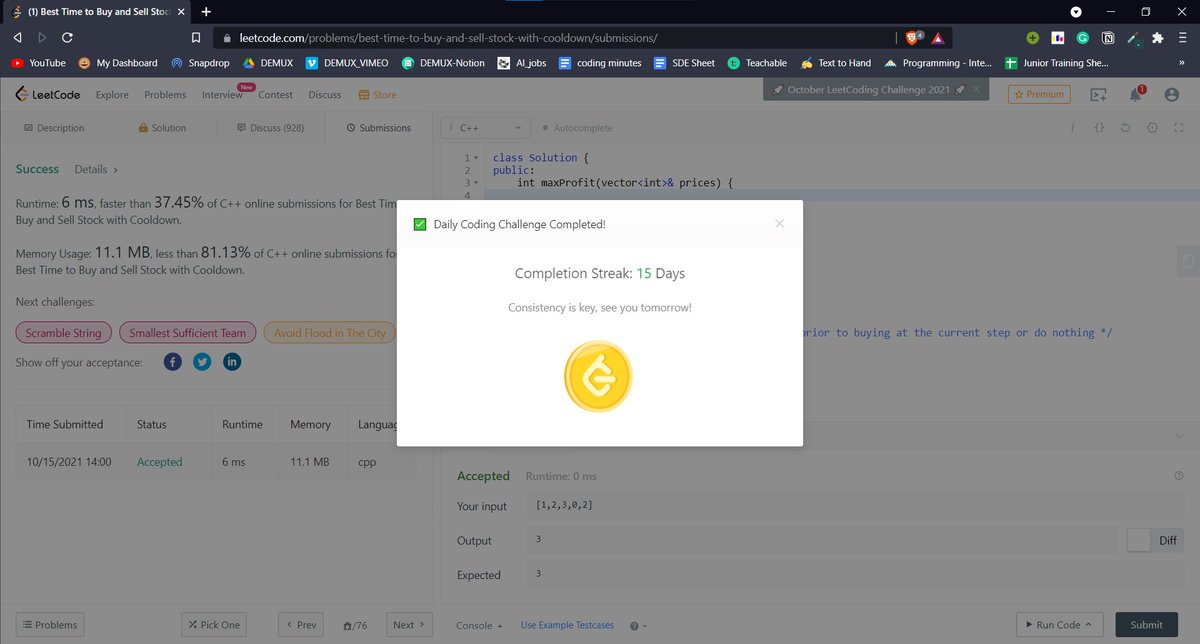The width and height of the screenshot is (1200, 644).
Task: Go to the Contest page
Action: (x=275, y=95)
